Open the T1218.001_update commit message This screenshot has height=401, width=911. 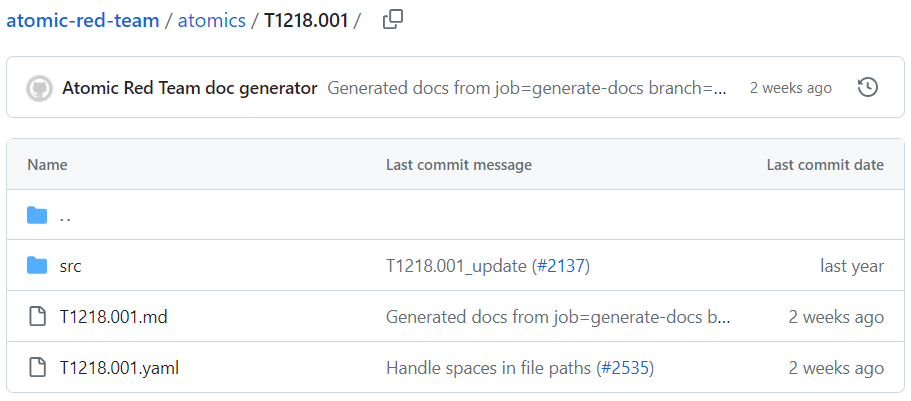click(456, 266)
